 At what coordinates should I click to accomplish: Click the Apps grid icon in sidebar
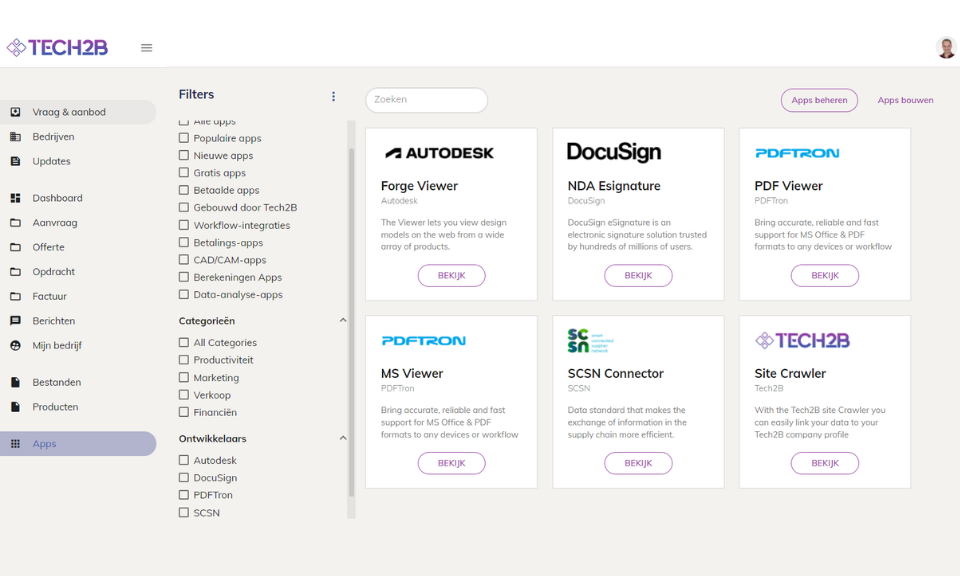click(15, 444)
